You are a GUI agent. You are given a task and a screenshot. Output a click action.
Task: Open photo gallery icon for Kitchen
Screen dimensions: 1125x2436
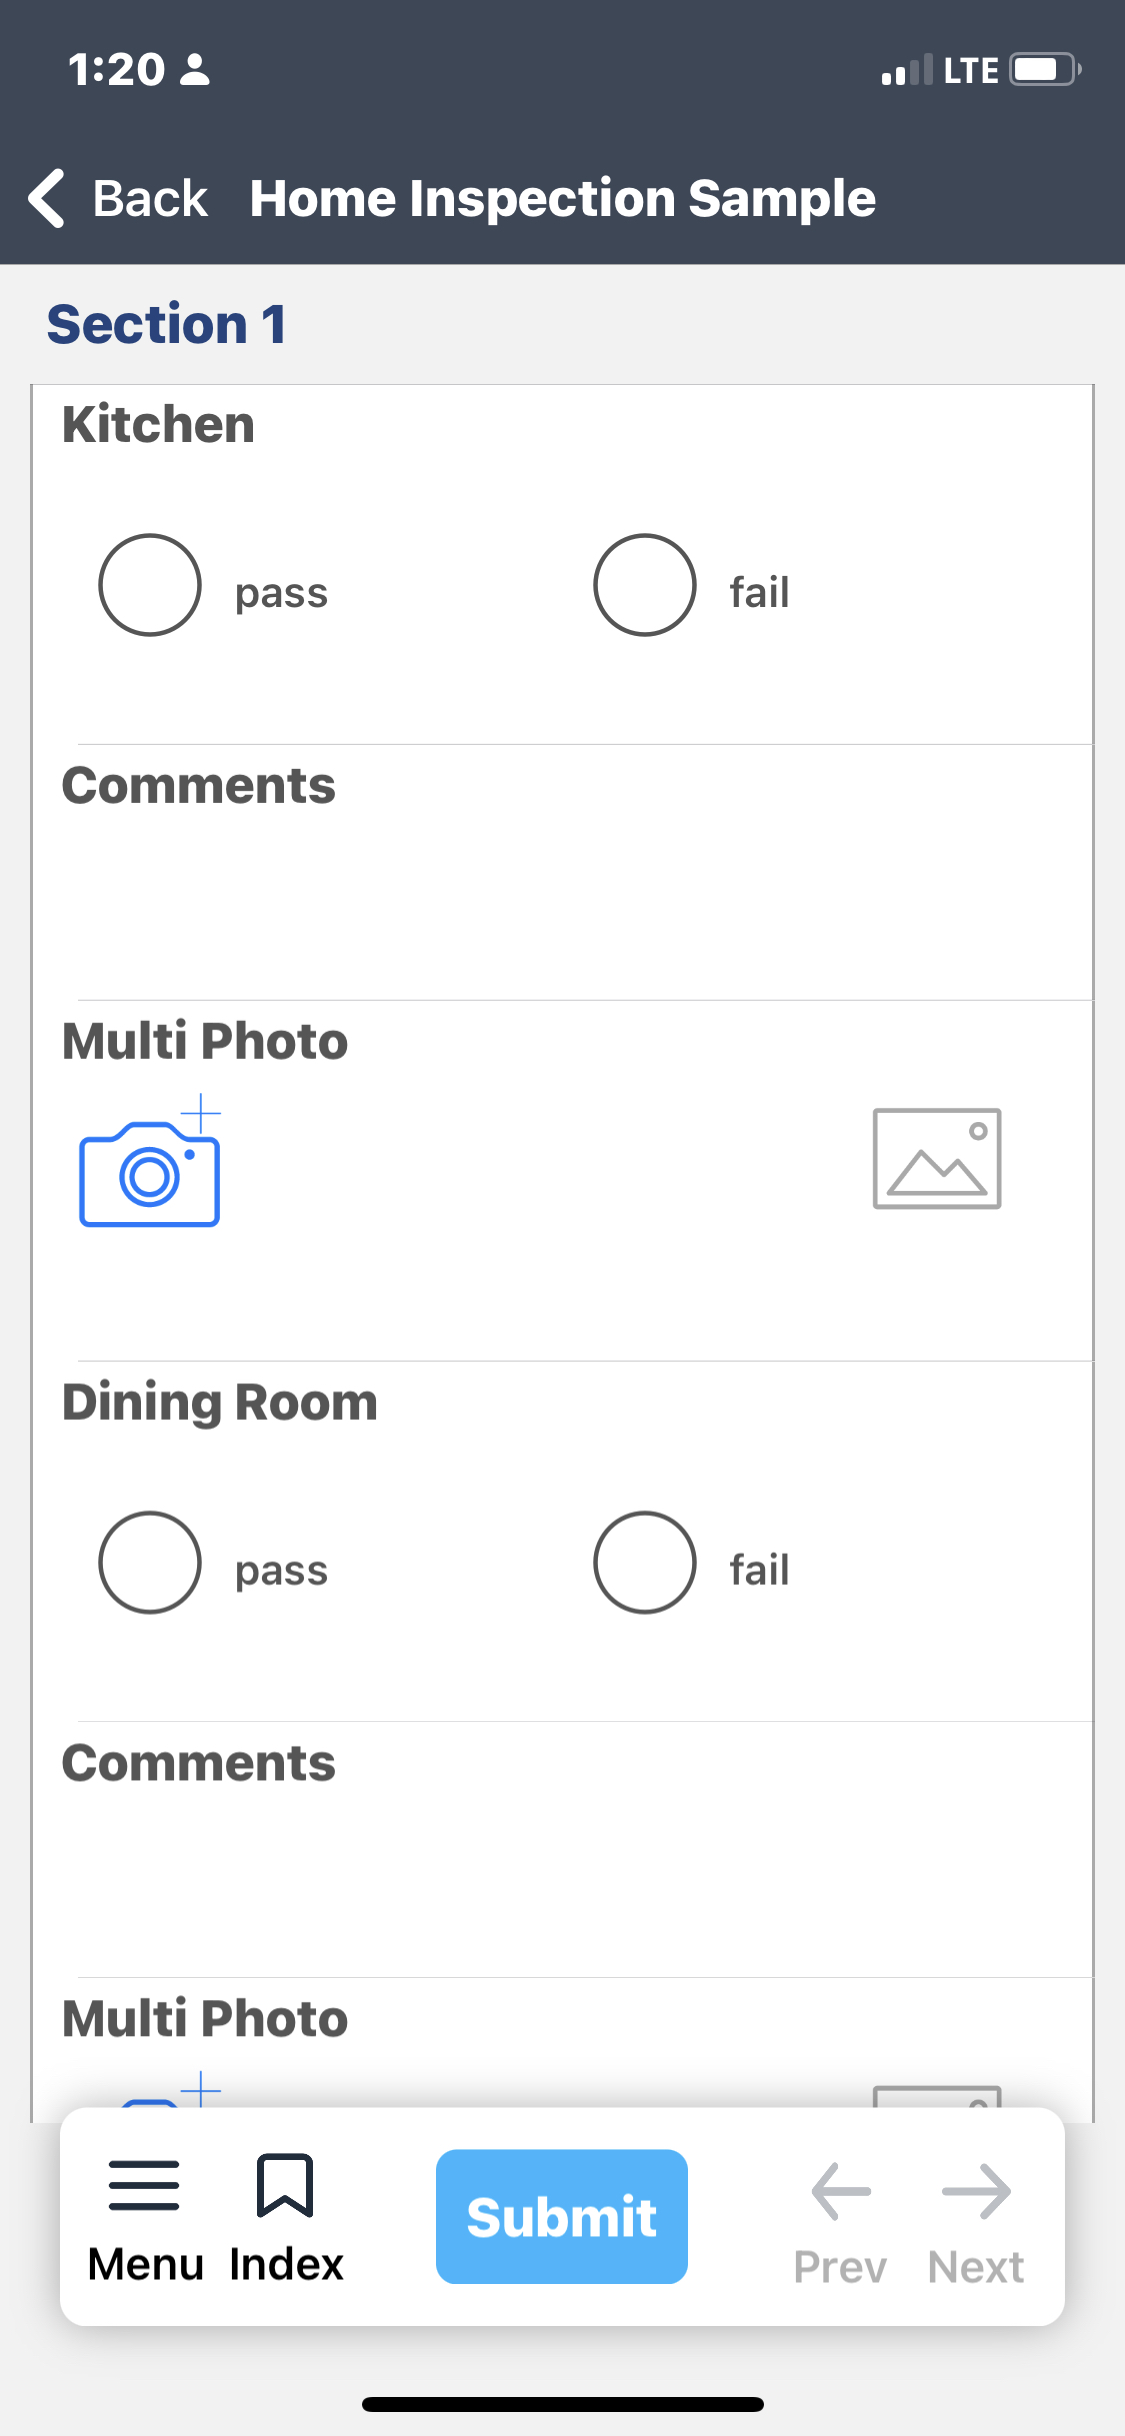click(936, 1158)
